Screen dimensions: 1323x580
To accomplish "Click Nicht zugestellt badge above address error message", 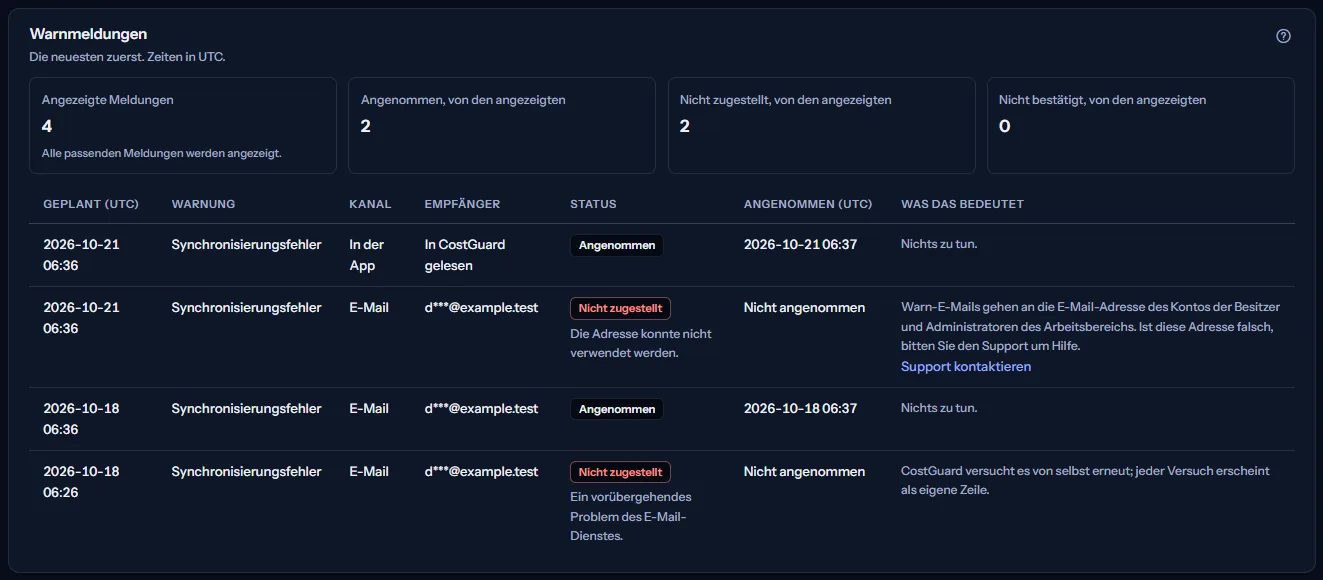I will pos(620,308).
